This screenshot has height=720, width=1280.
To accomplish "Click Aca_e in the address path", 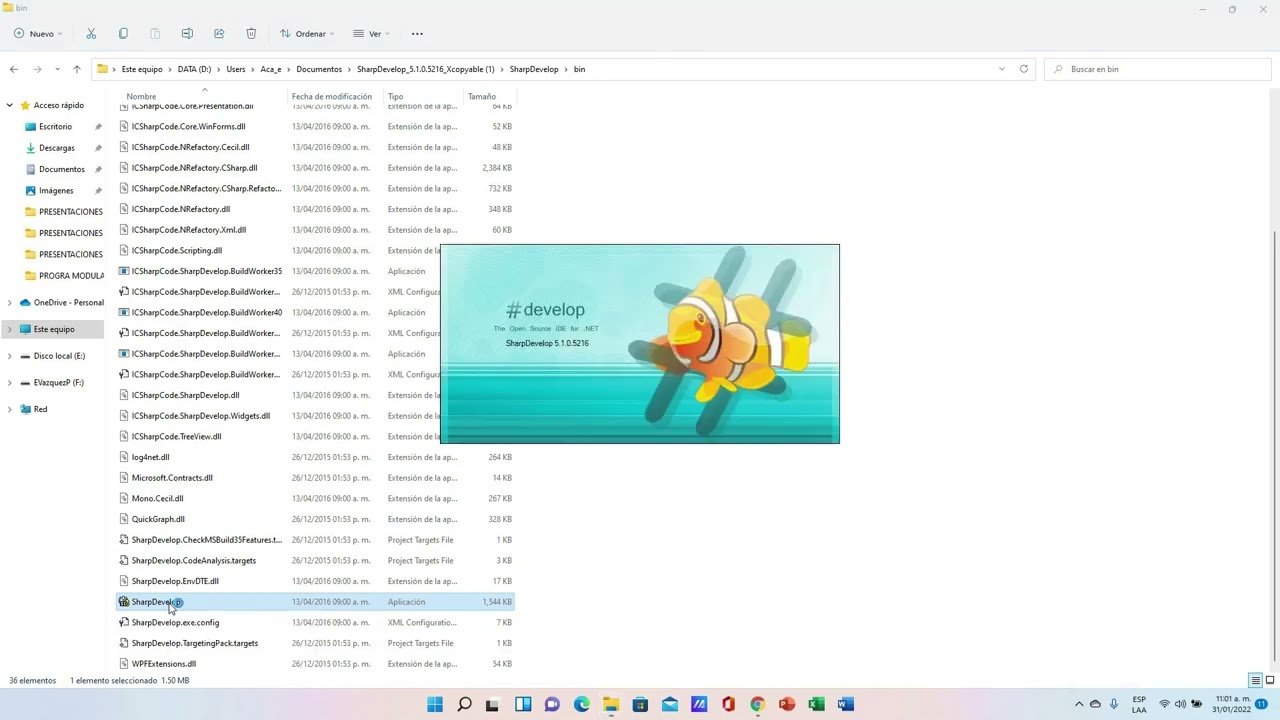I will 271,69.
